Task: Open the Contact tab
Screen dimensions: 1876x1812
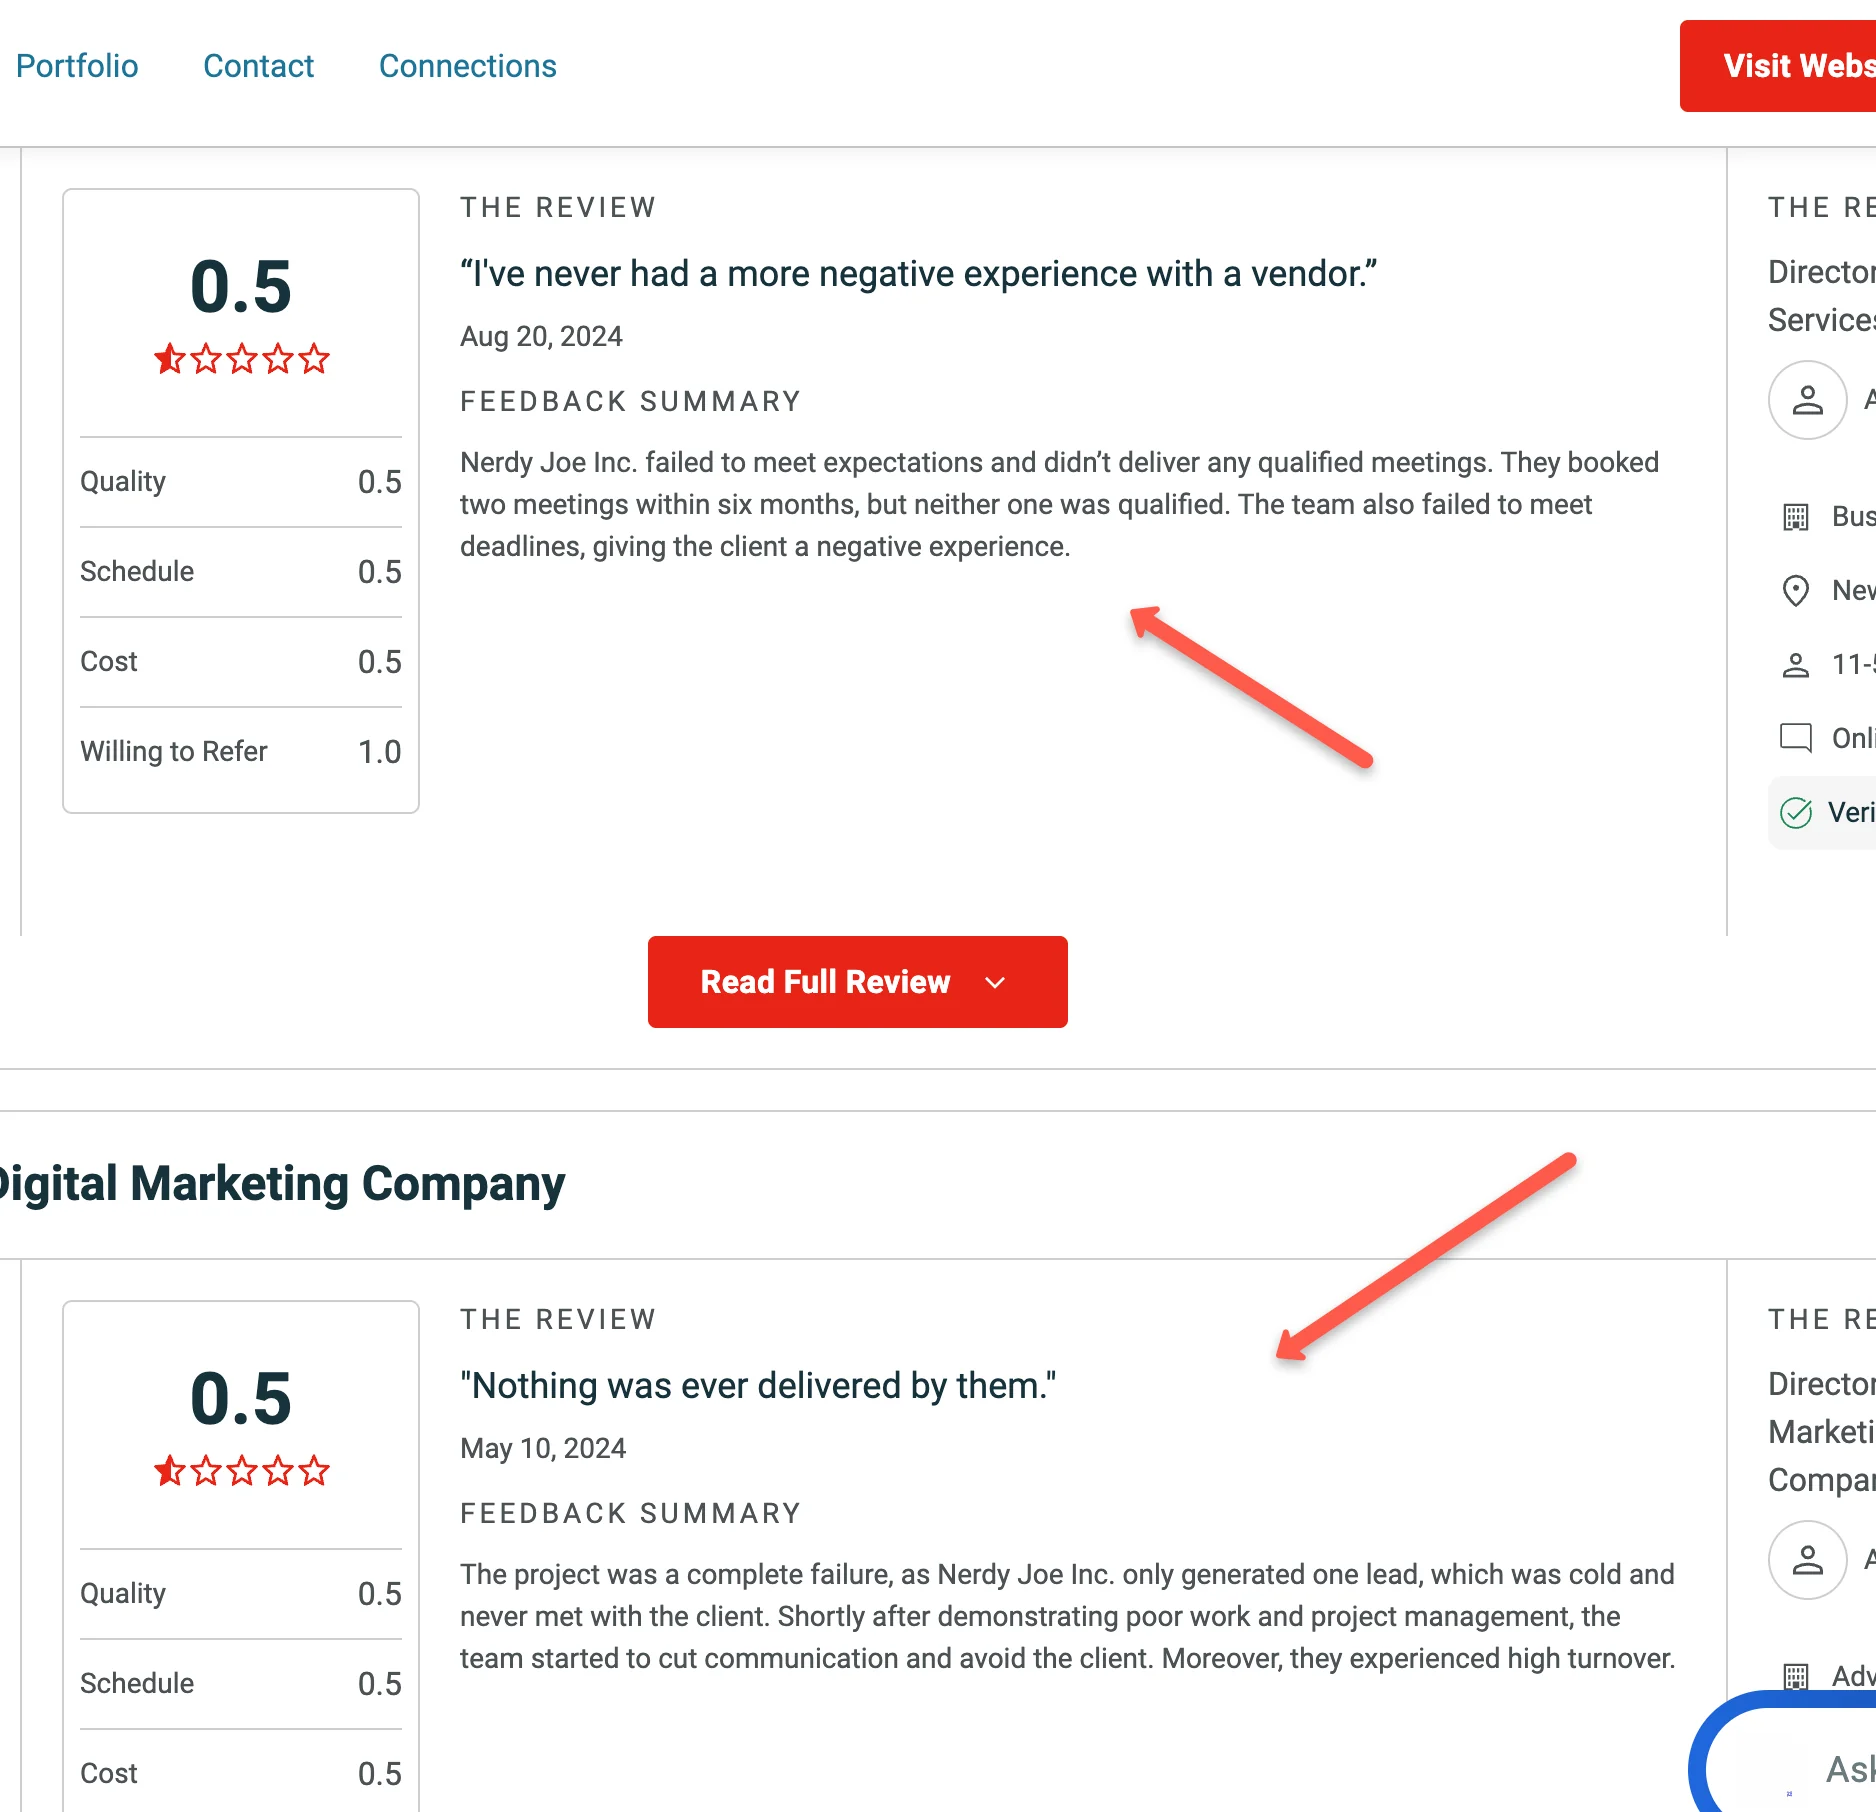Action: [258, 66]
